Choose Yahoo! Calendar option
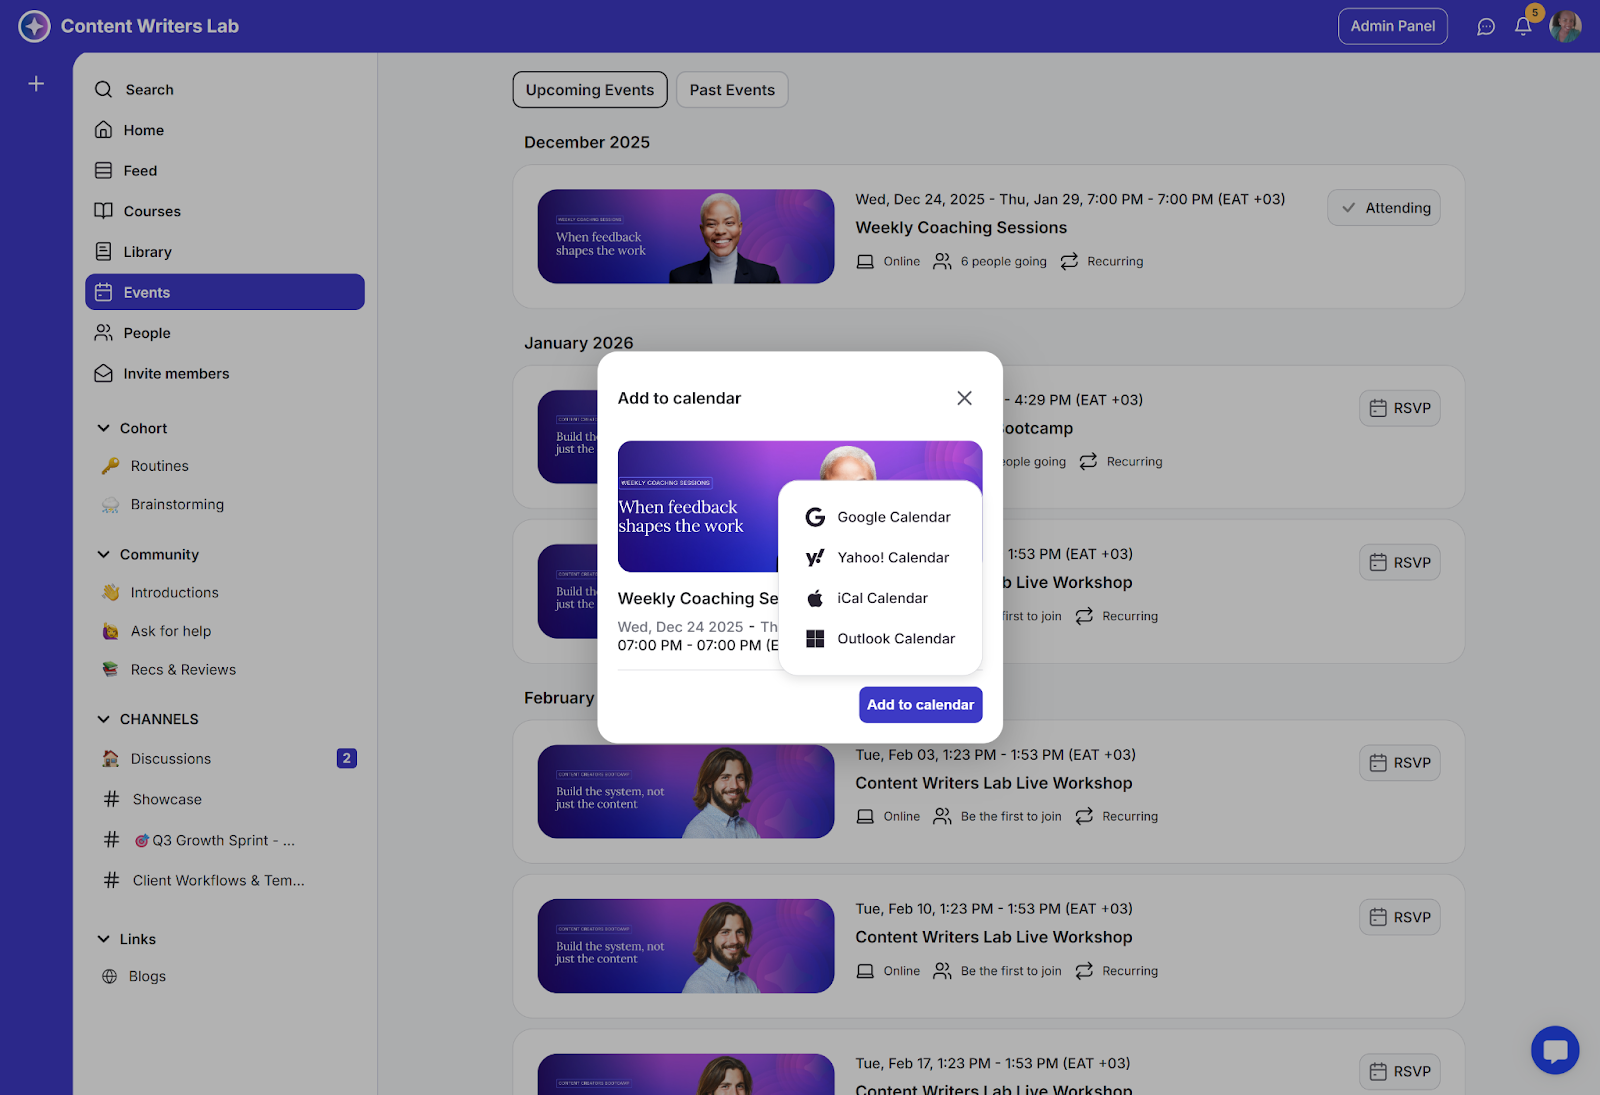 pyautogui.click(x=880, y=558)
